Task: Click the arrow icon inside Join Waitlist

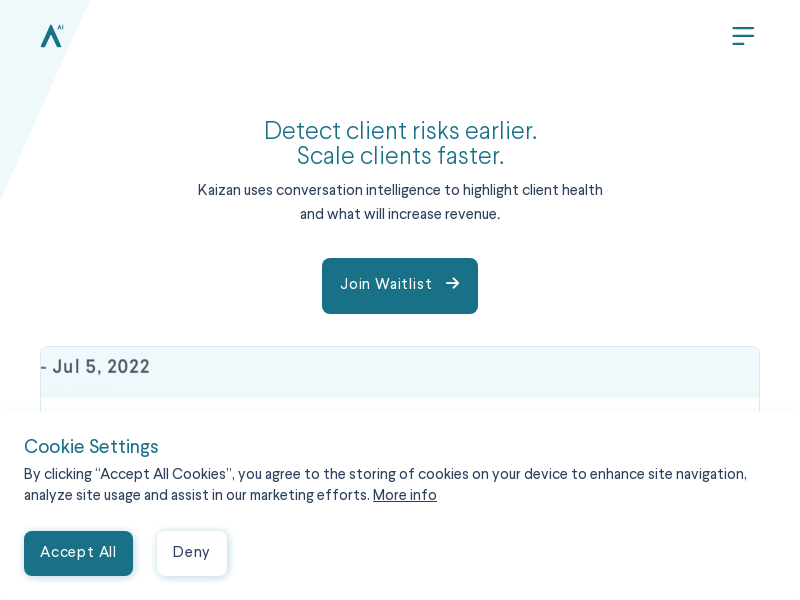Action: pos(453,283)
